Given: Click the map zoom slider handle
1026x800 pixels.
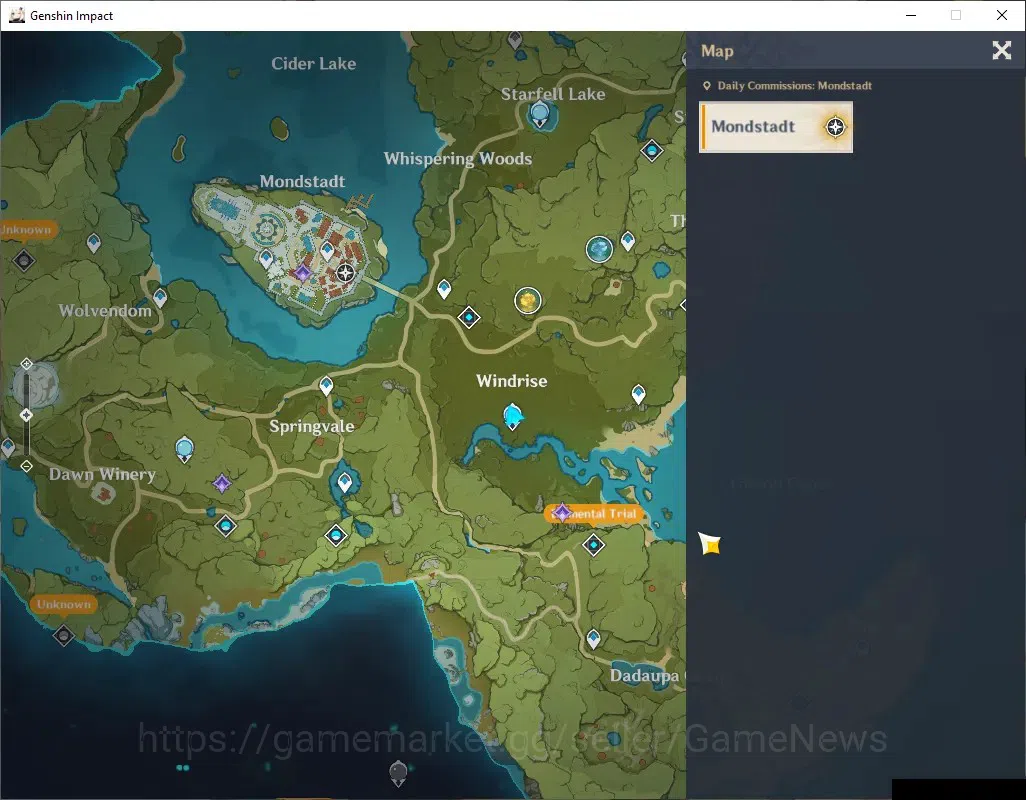Looking at the screenshot, I should 26,415.
